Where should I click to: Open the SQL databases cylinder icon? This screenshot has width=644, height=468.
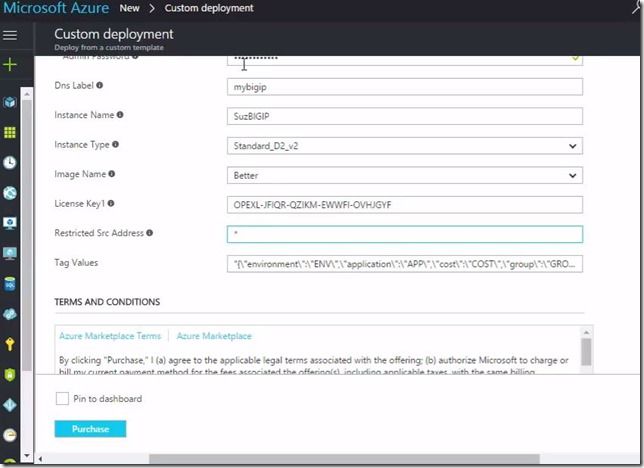10,284
